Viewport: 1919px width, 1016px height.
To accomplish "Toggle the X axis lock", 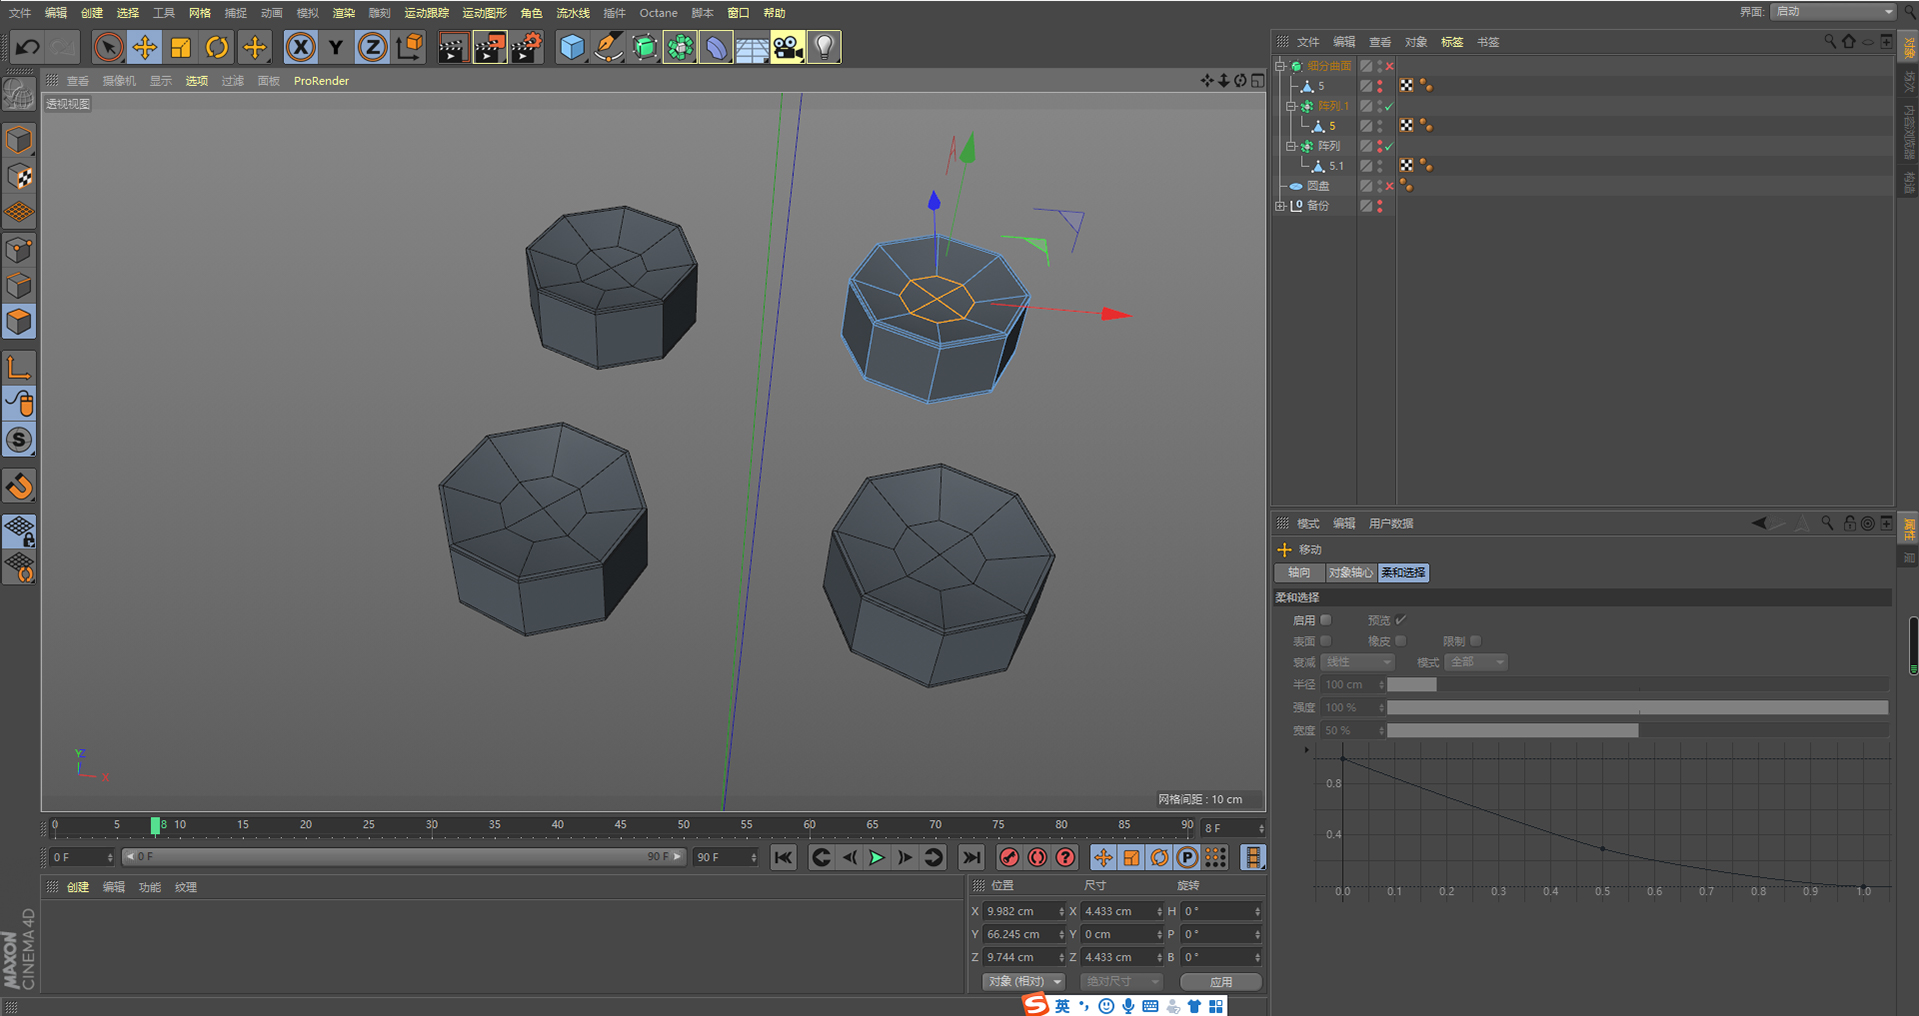I will (x=300, y=47).
